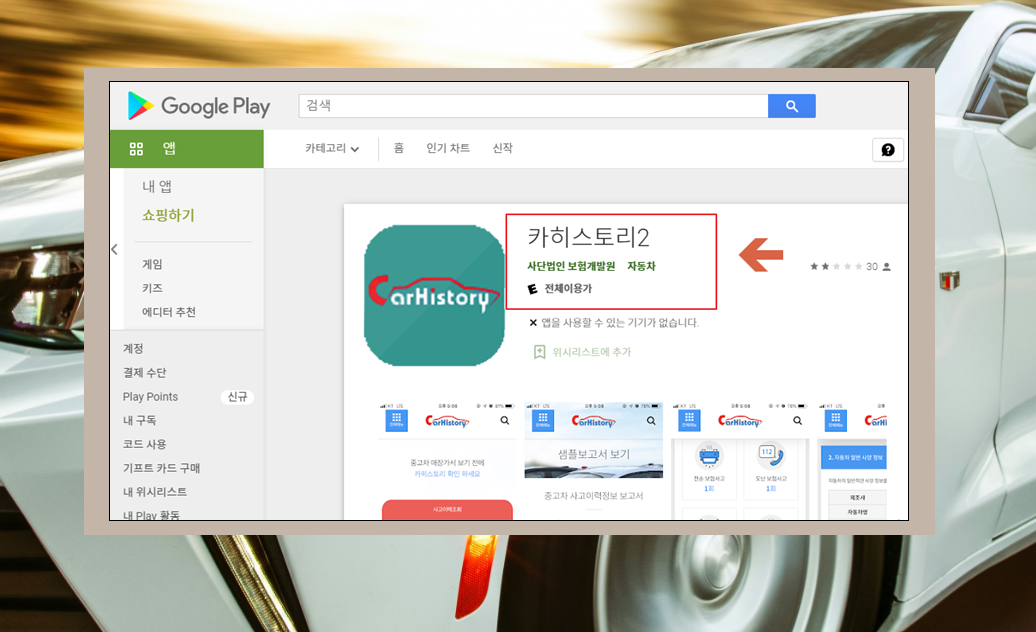Click the 전체이용가 rating text
This screenshot has width=1036, height=632.
pos(568,289)
